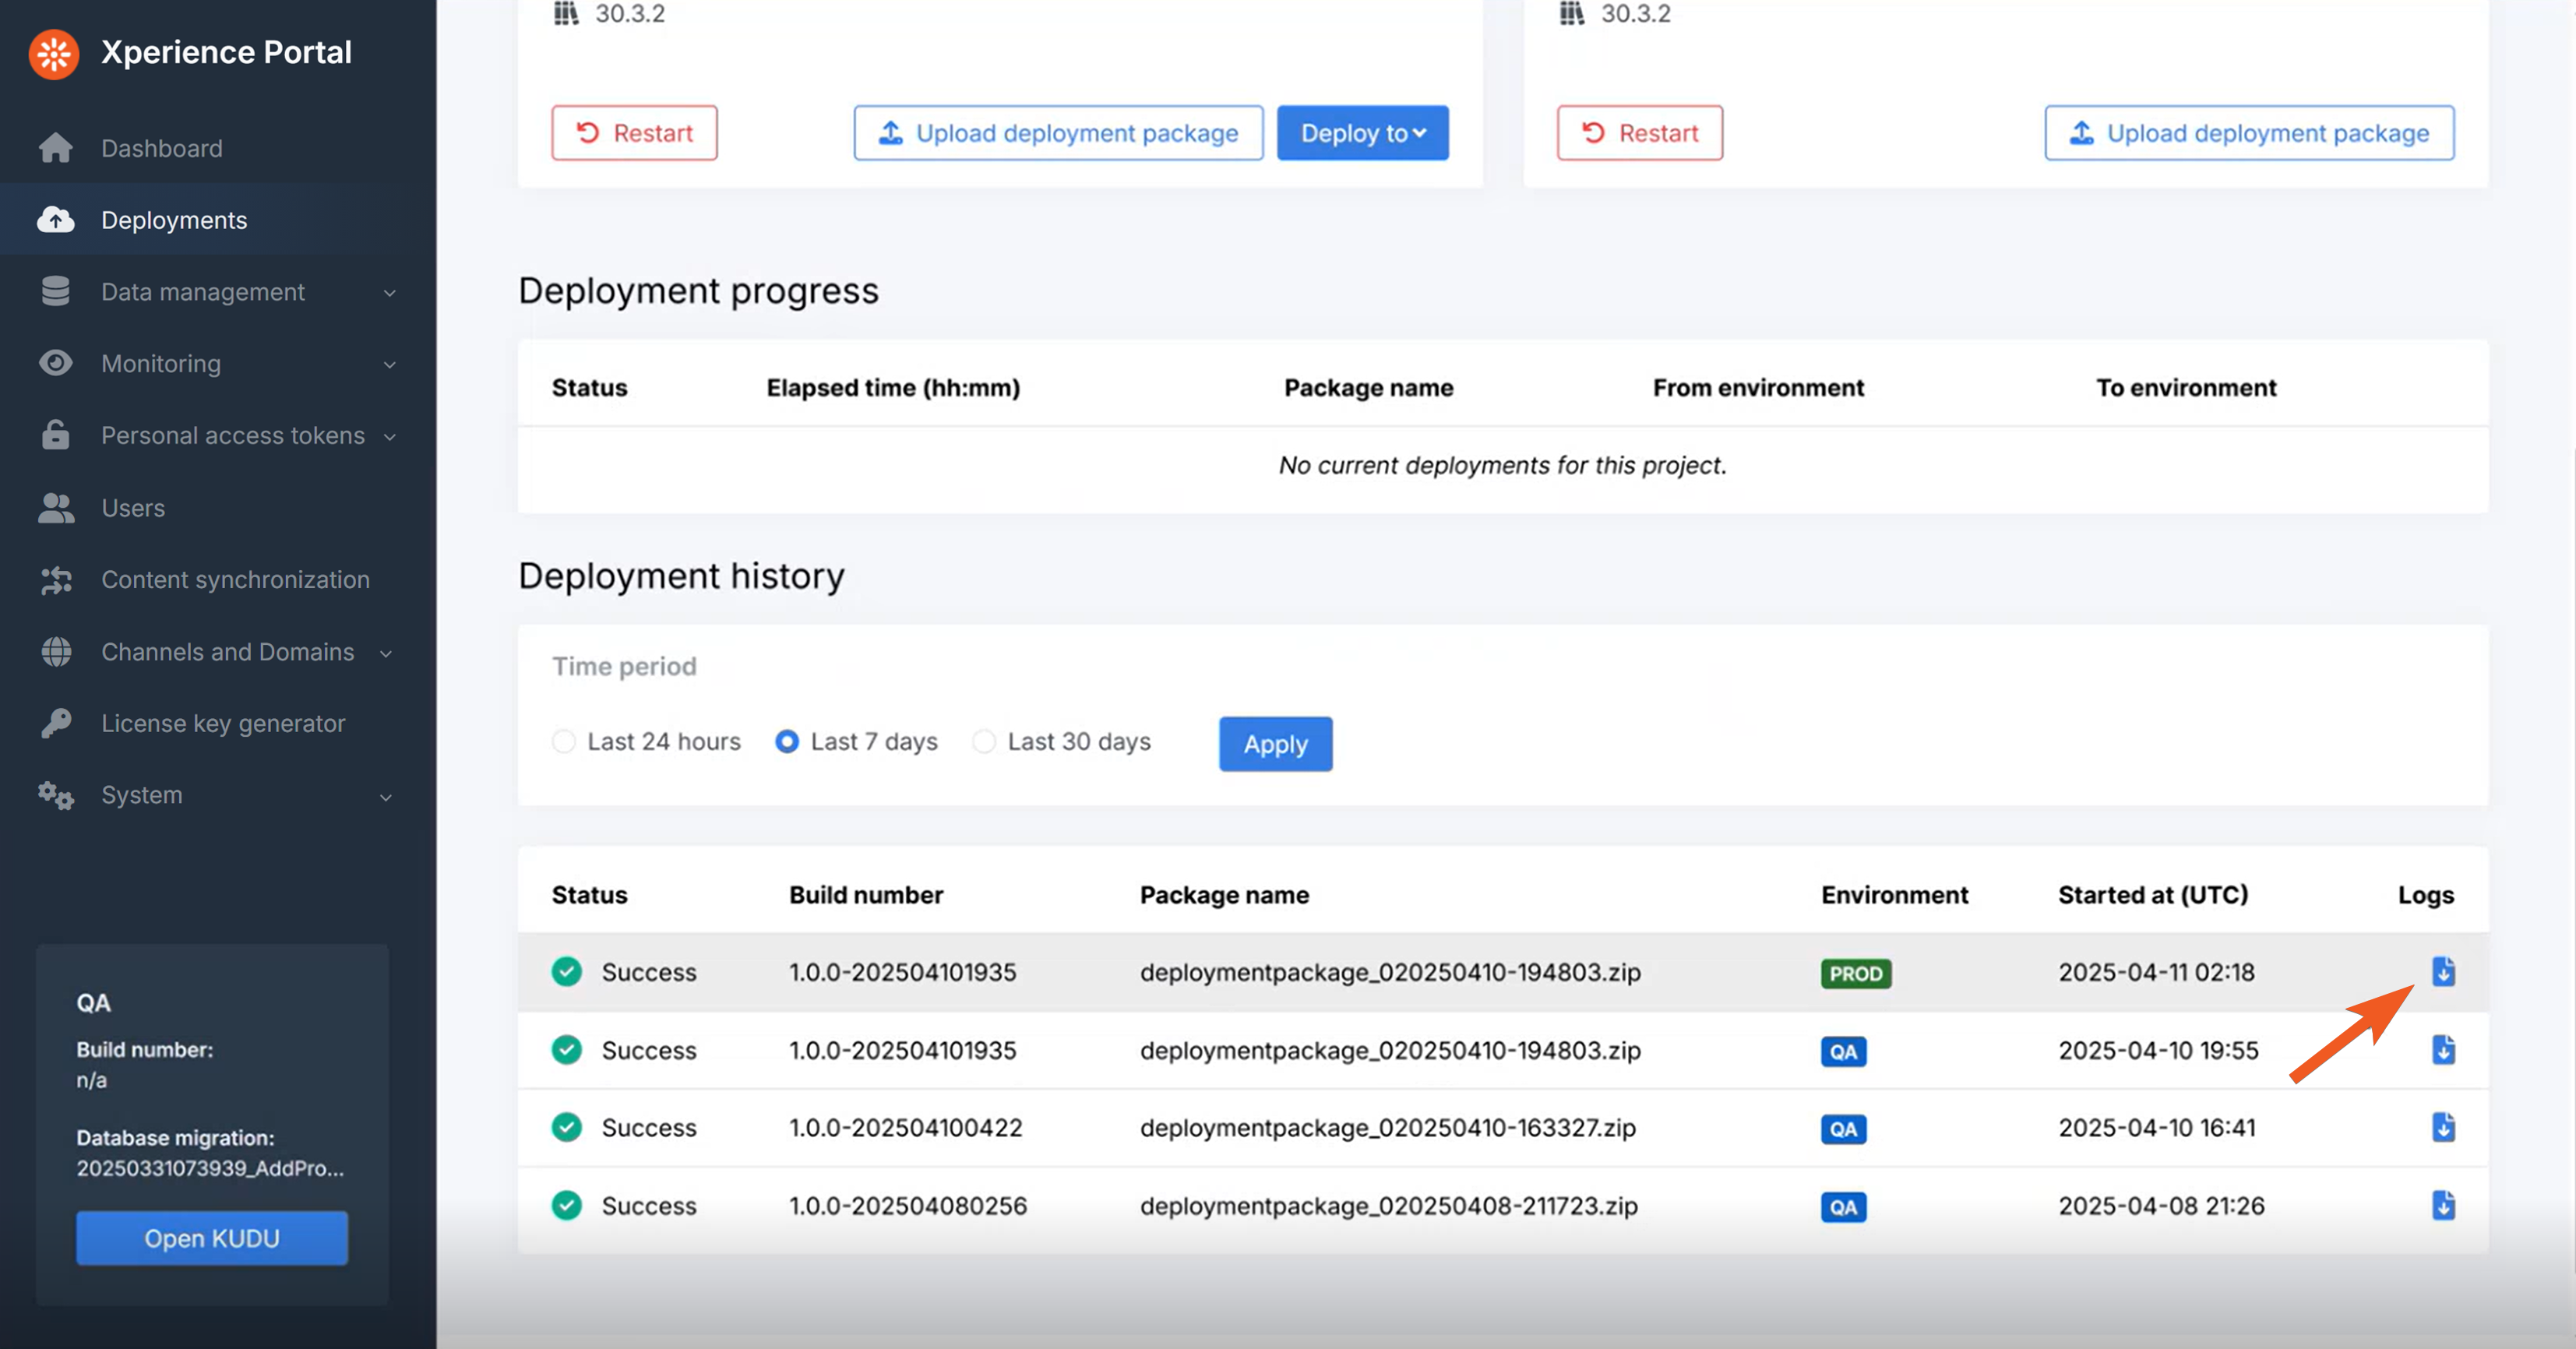Click the Dashboard home icon
Screen dimensions: 2576x1349
tap(56, 148)
